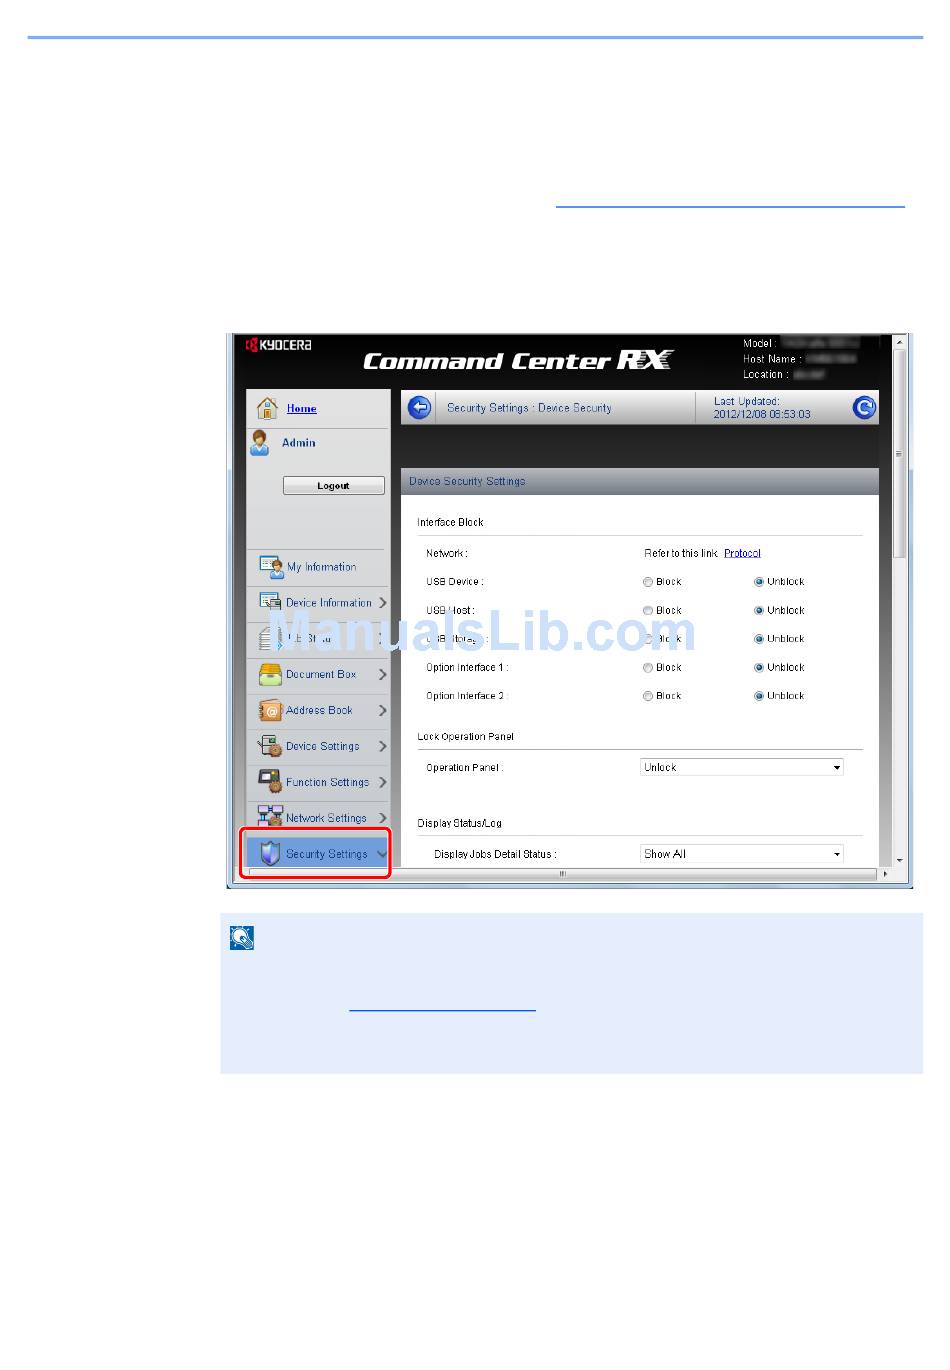Image resolution: width=950 pixels, height=1370 pixels.
Task: Refresh the page with the reload icon
Action: pyautogui.click(x=864, y=407)
